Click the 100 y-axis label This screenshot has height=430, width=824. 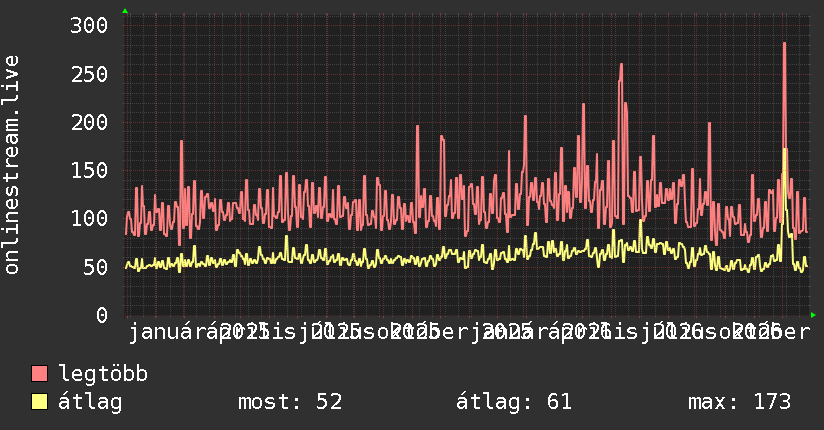click(89, 218)
